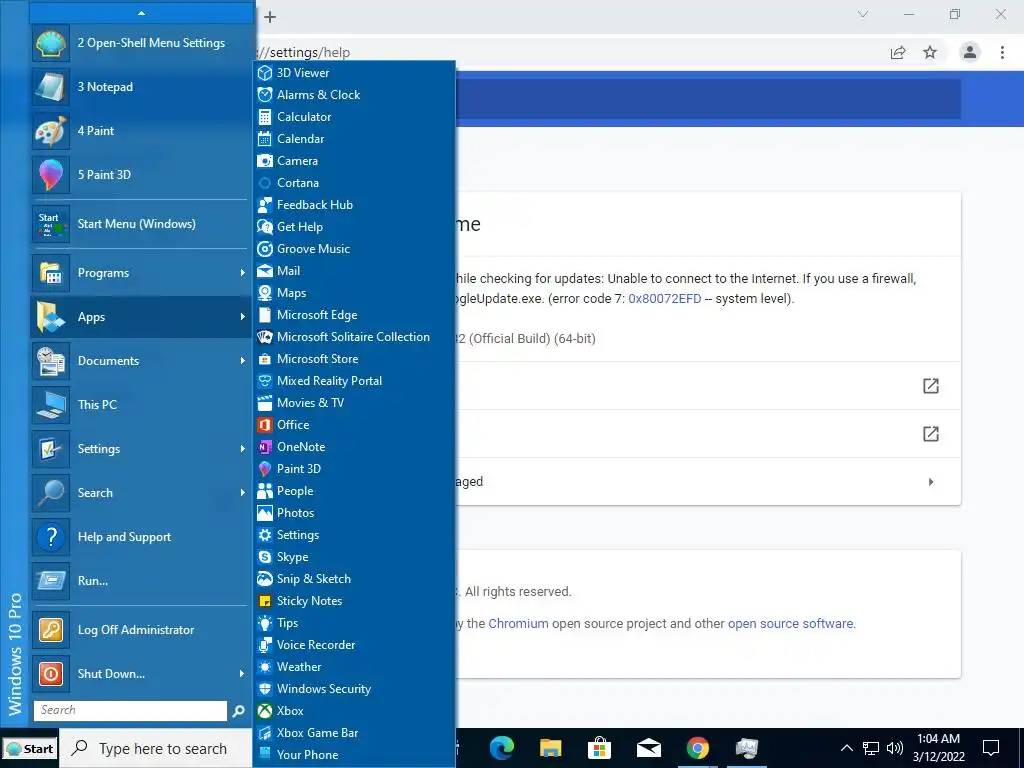Open Sticky Notes icon
This screenshot has width=1024, height=768.
tap(264, 601)
